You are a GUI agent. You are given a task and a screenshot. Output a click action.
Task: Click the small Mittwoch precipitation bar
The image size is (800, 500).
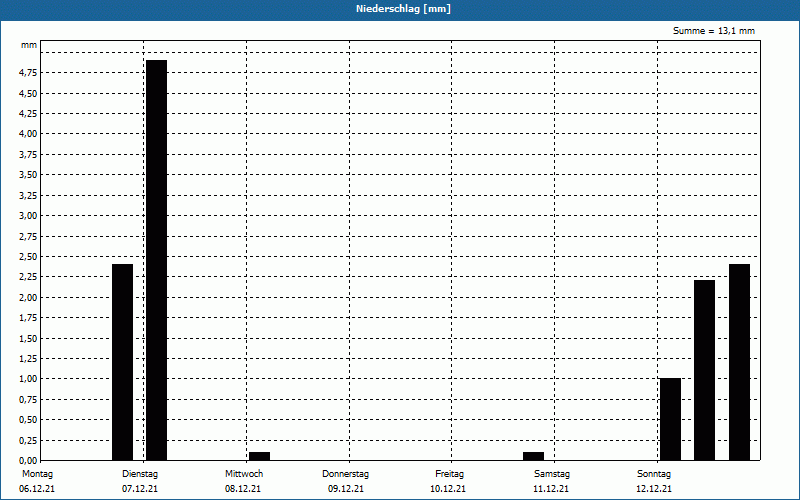[260, 456]
